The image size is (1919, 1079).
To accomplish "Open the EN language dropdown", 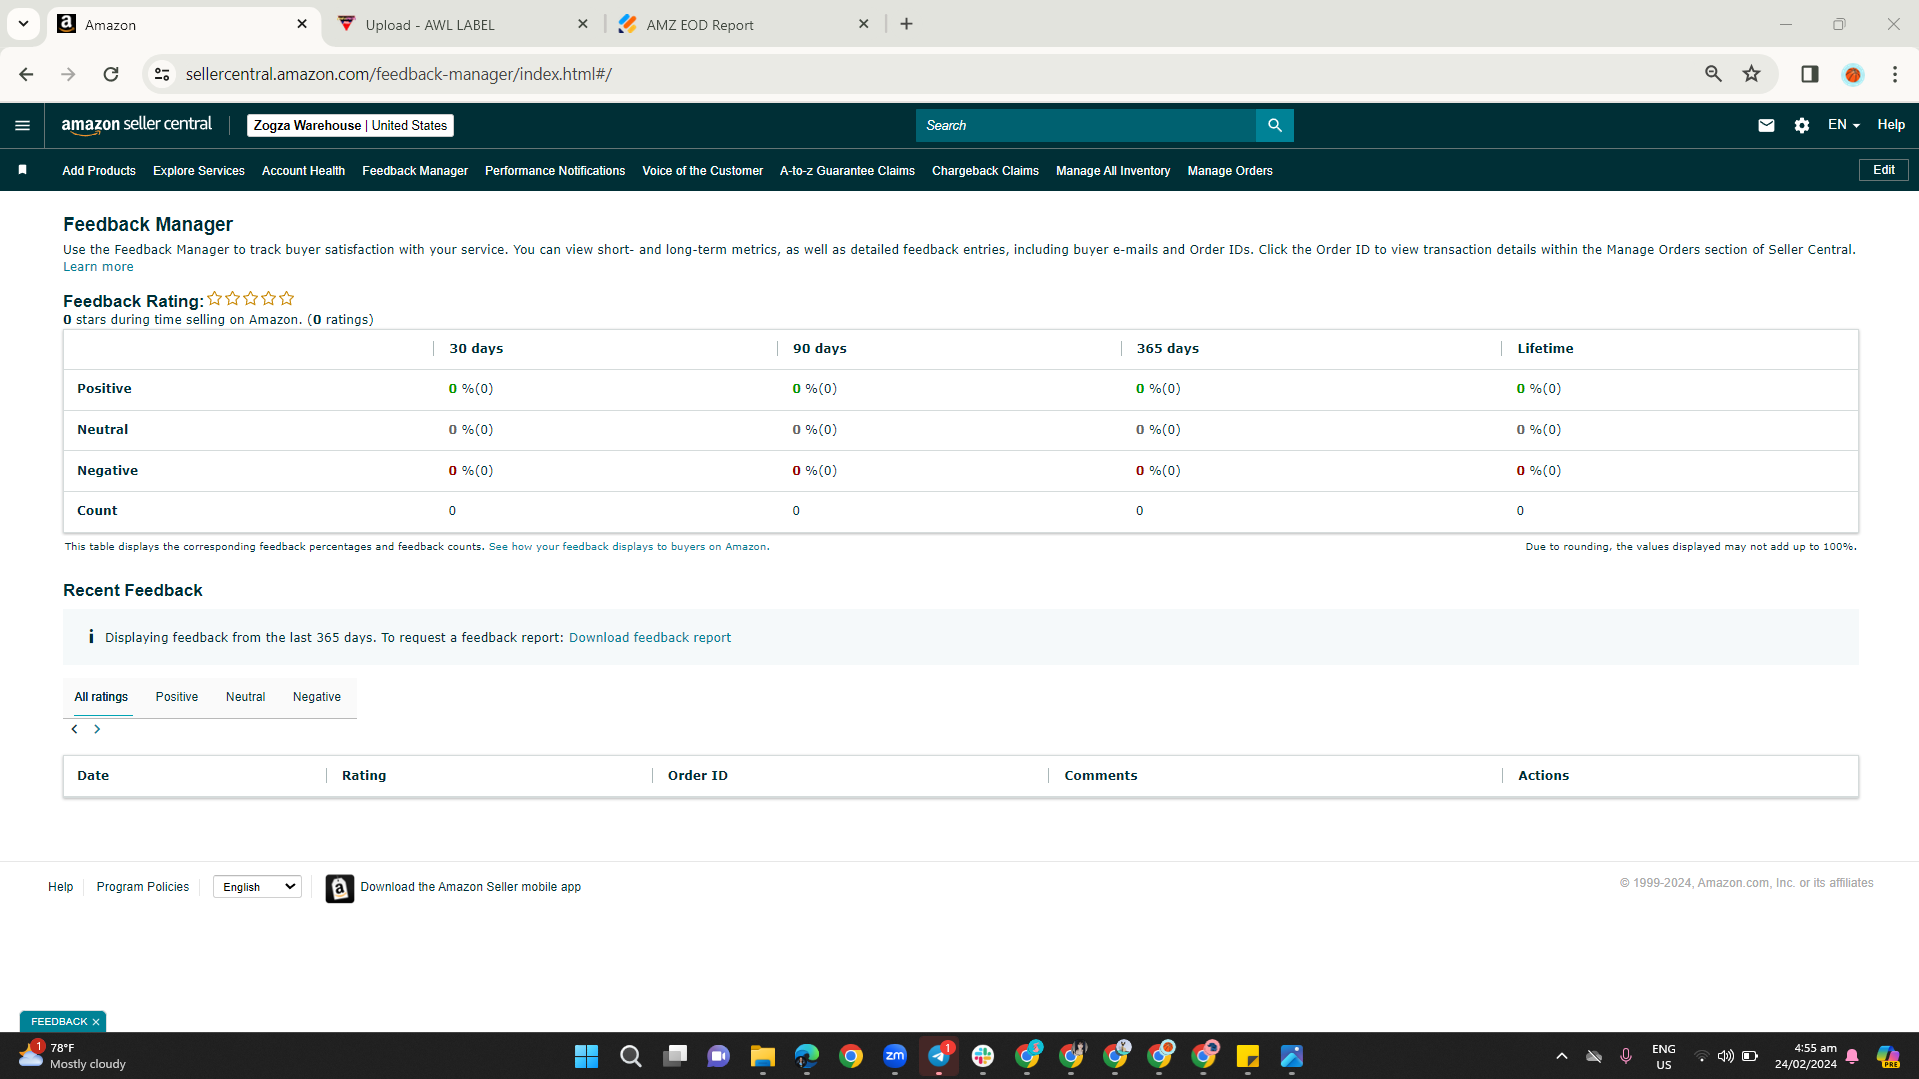I will click(1844, 125).
